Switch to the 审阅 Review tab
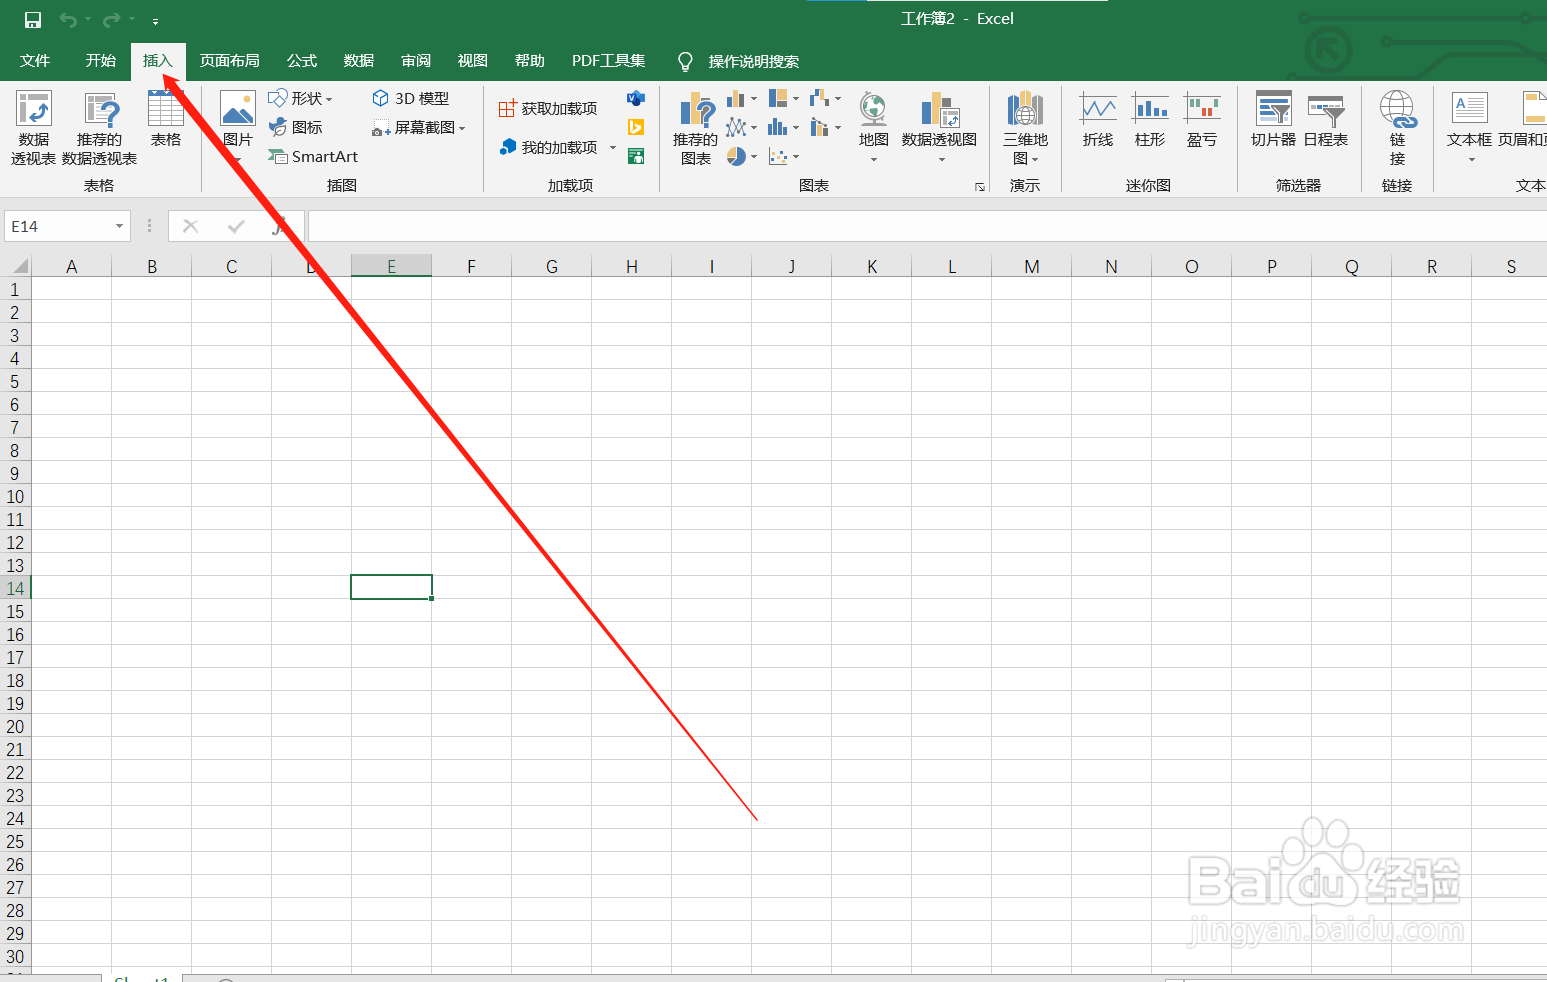This screenshot has width=1547, height=982. (416, 61)
